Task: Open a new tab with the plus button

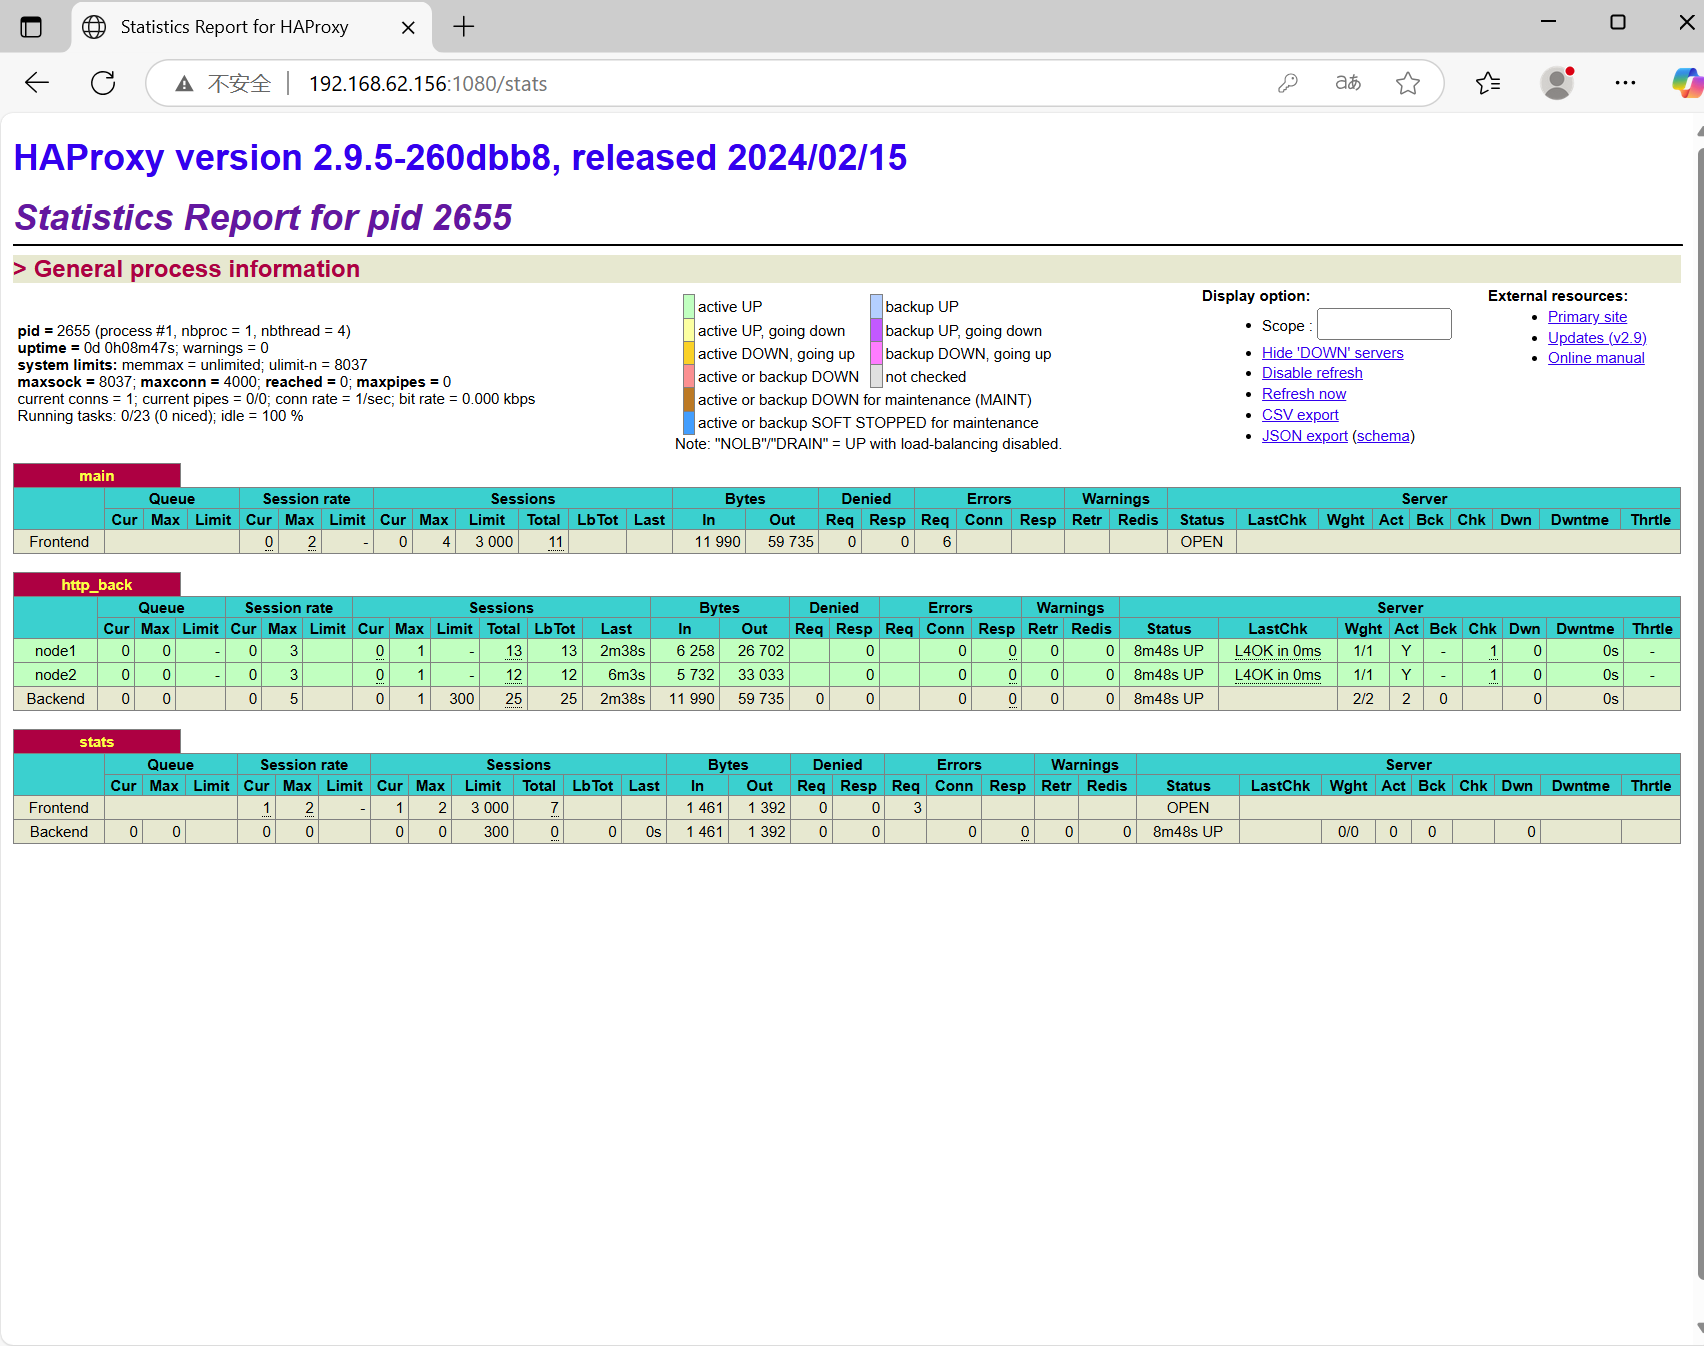Action: [x=463, y=27]
